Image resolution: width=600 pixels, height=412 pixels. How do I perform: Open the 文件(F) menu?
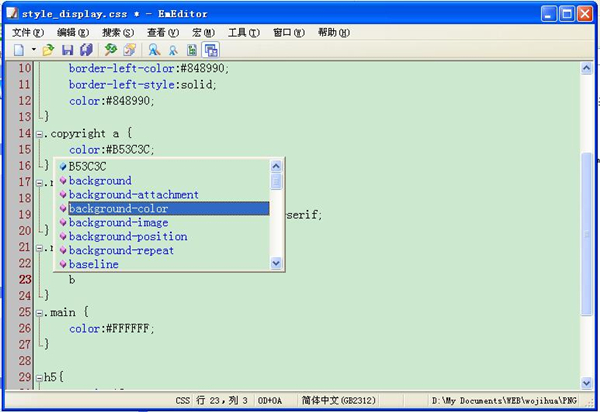[28, 32]
